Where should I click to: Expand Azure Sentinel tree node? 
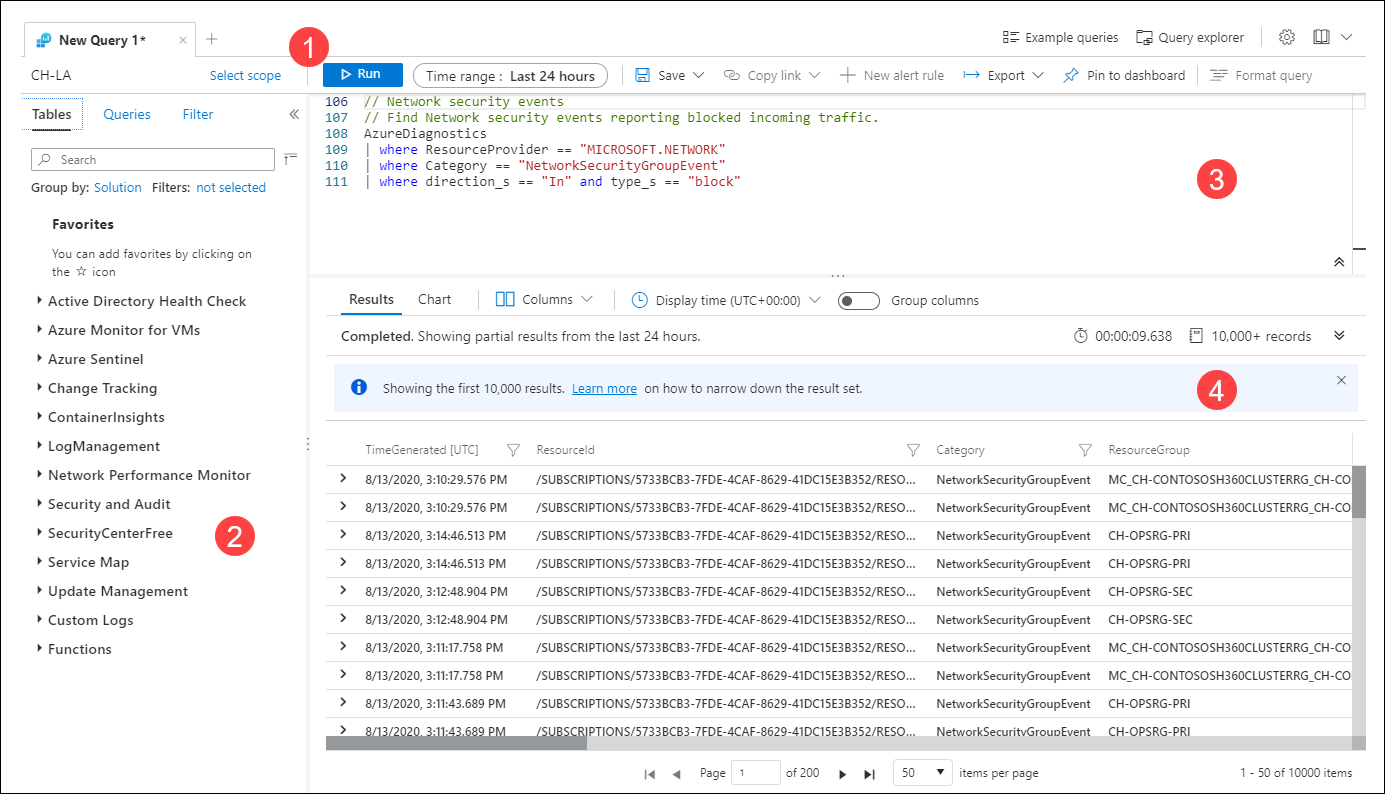click(40, 358)
